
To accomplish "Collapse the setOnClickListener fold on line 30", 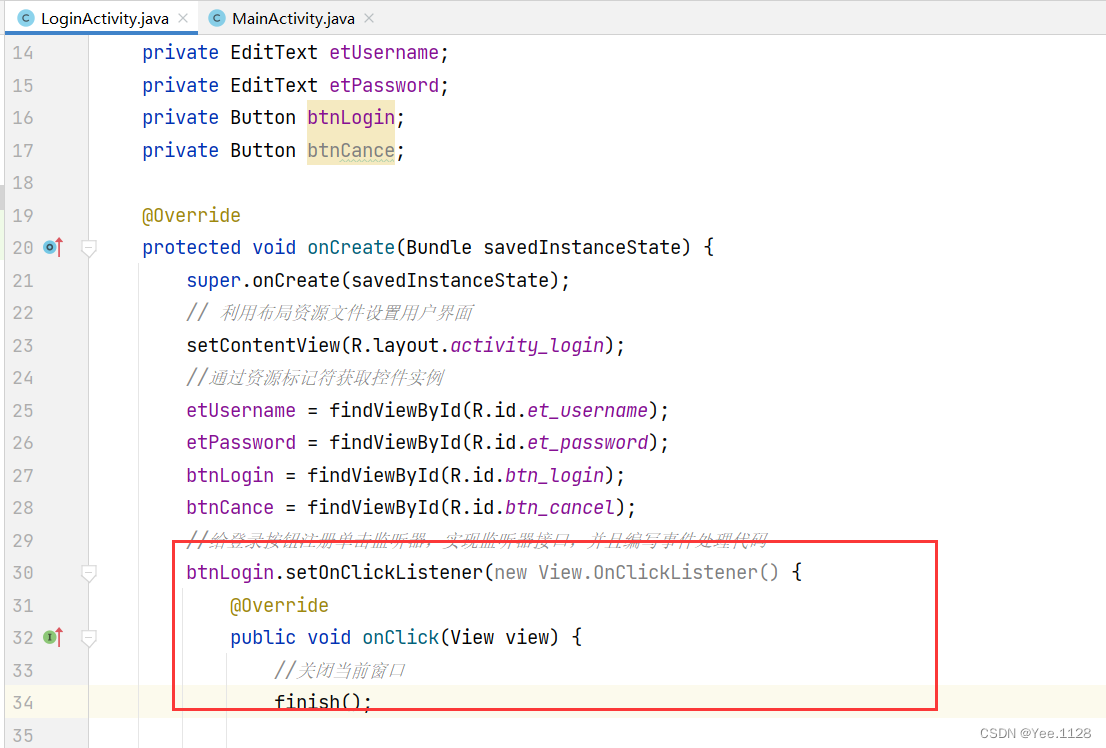I will pyautogui.click(x=89, y=572).
